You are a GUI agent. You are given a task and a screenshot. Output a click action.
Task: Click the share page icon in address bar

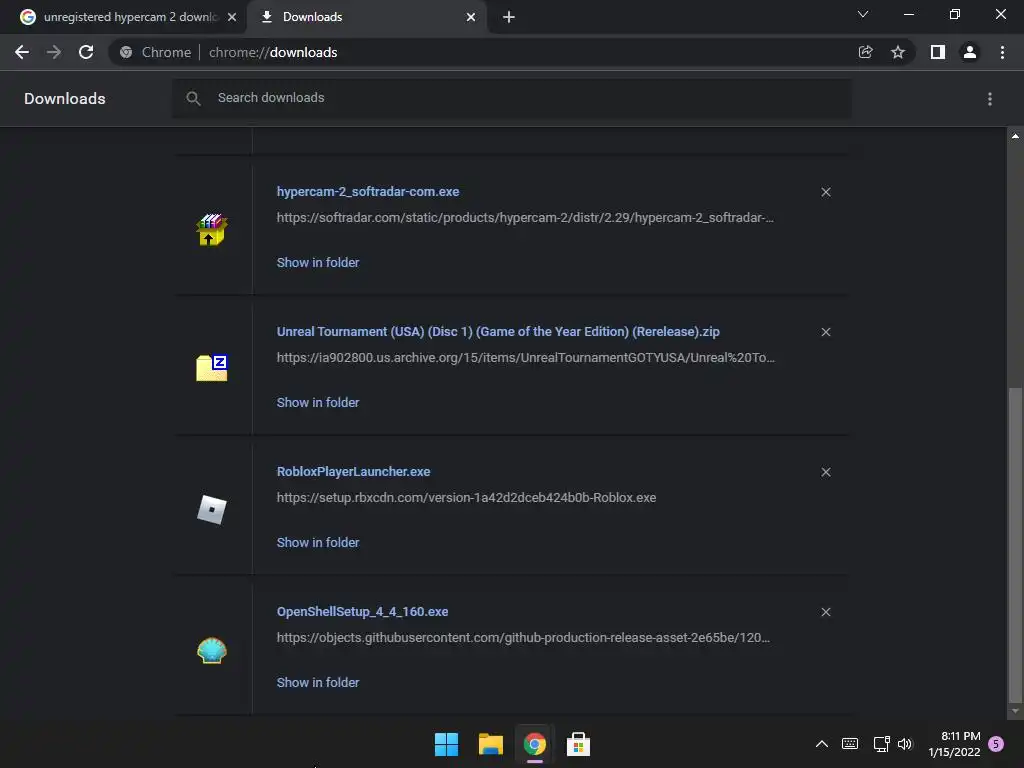[x=865, y=52]
